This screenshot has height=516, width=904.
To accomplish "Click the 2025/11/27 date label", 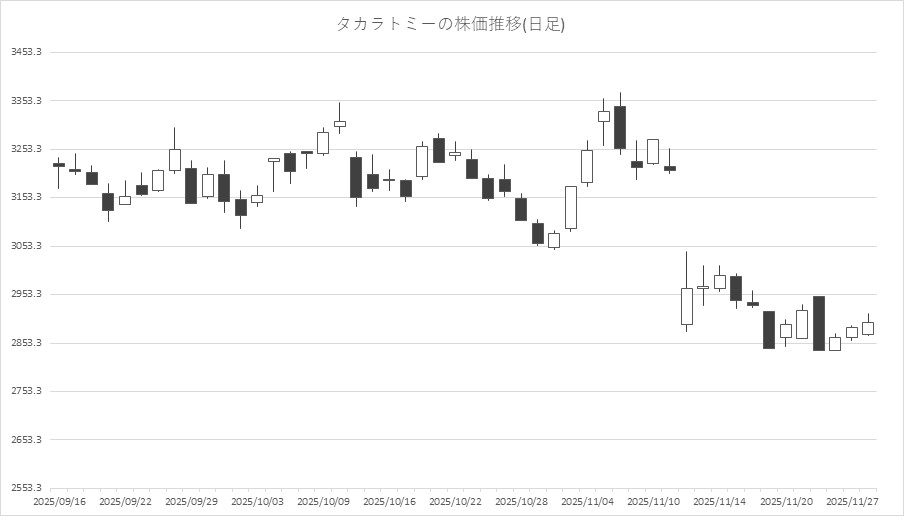I will (852, 501).
